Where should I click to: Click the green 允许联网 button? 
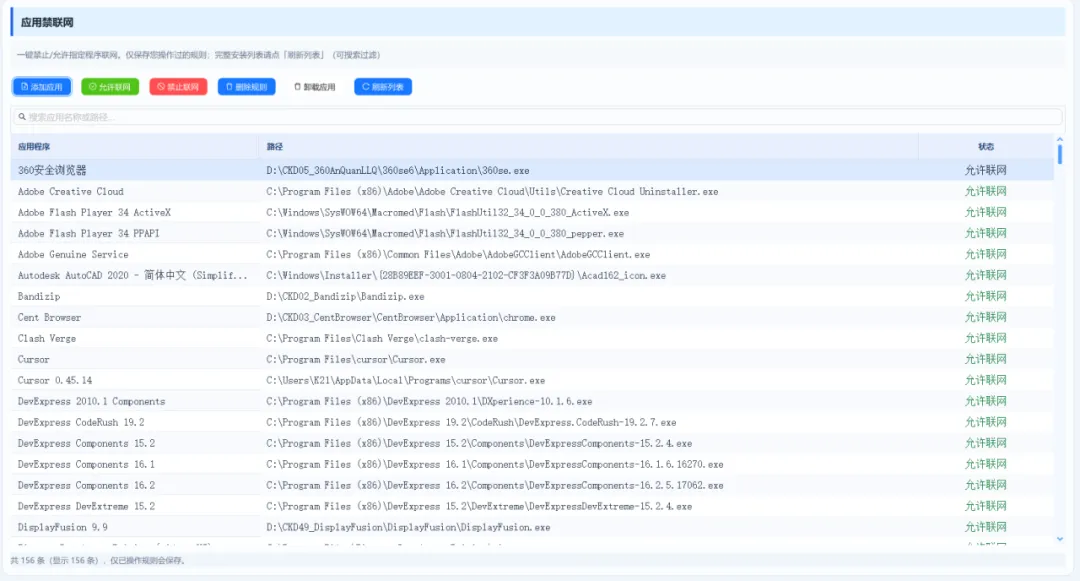pyautogui.click(x=110, y=87)
